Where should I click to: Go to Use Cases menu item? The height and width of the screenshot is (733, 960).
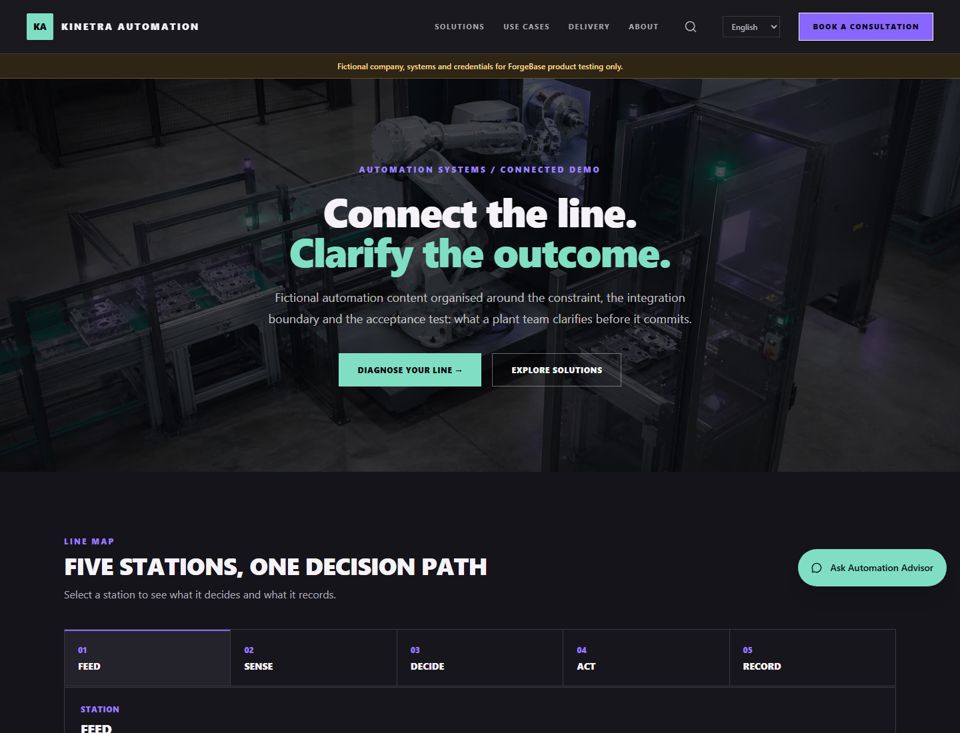(x=527, y=27)
